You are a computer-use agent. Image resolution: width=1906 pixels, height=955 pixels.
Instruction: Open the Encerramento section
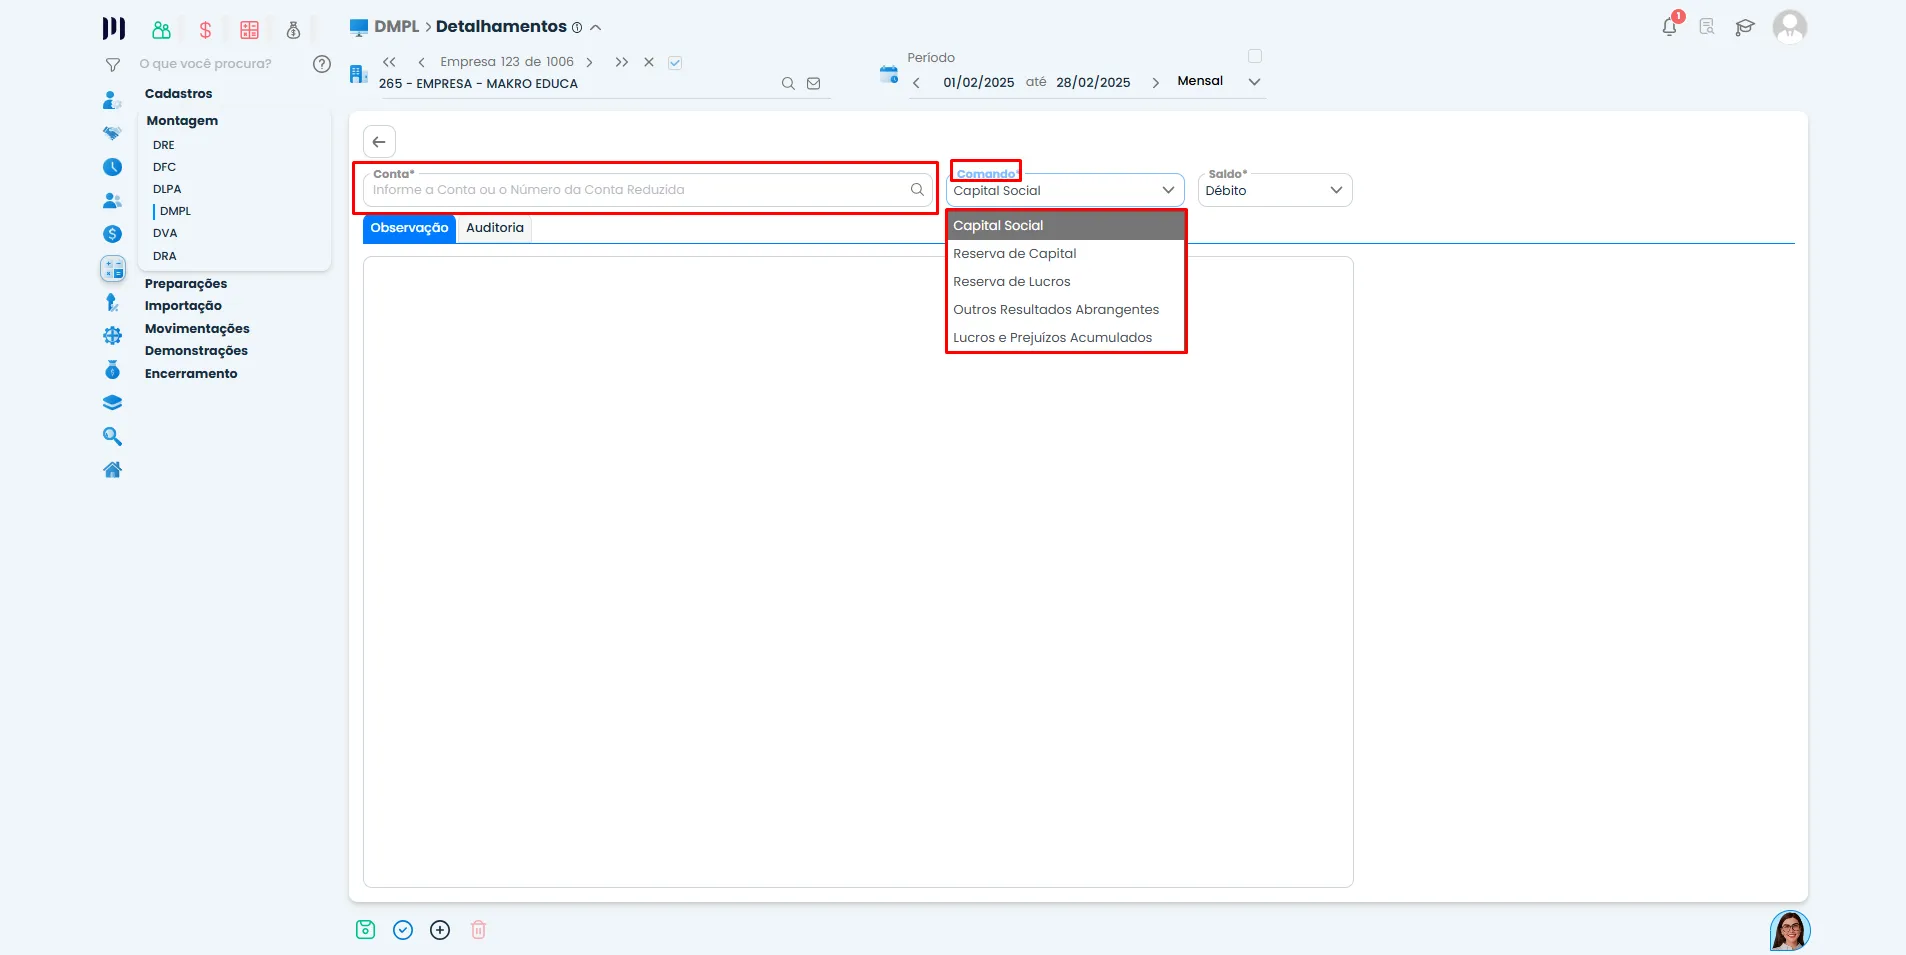coord(191,374)
